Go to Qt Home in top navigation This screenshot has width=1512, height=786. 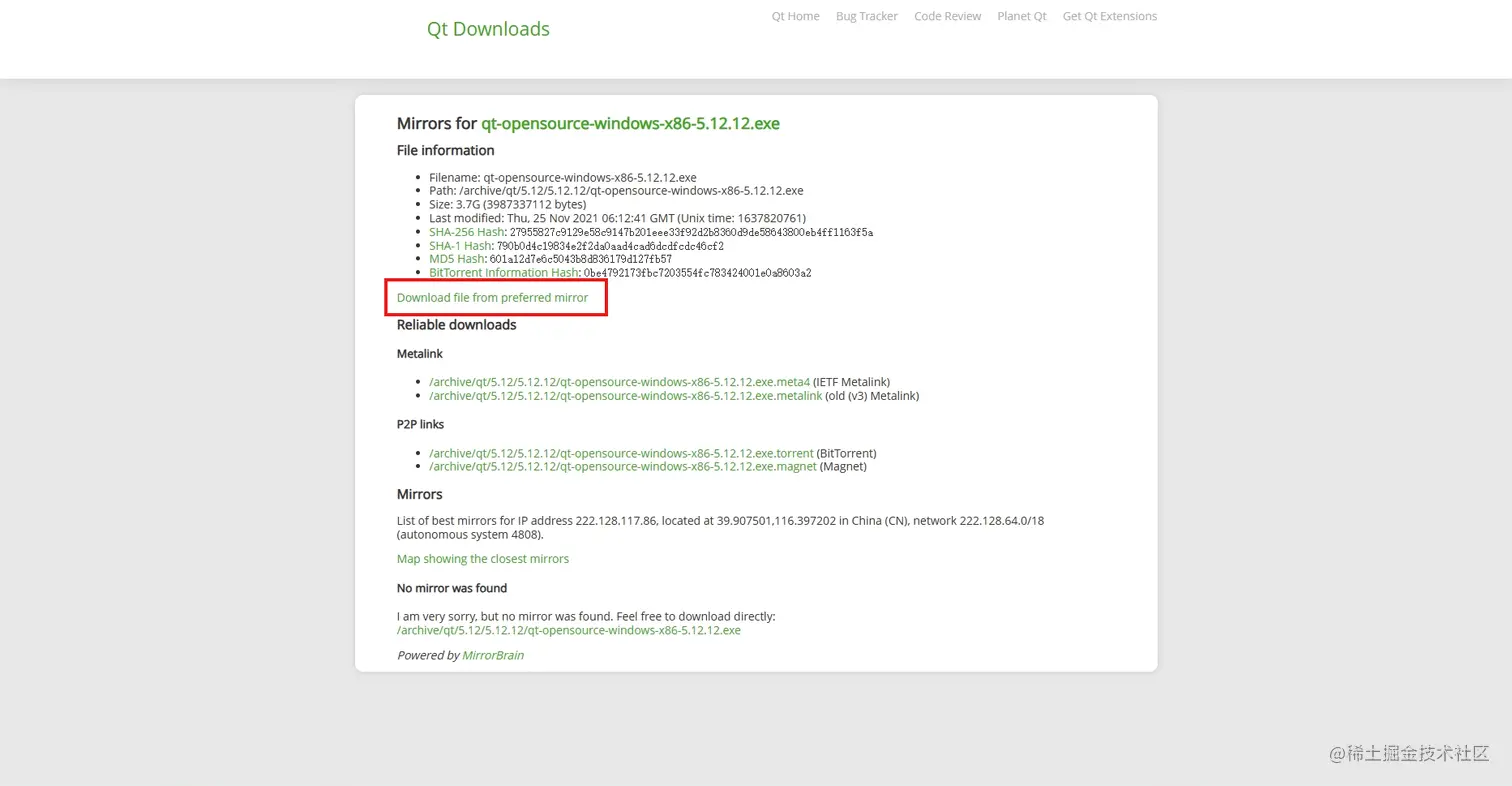pyautogui.click(x=795, y=16)
